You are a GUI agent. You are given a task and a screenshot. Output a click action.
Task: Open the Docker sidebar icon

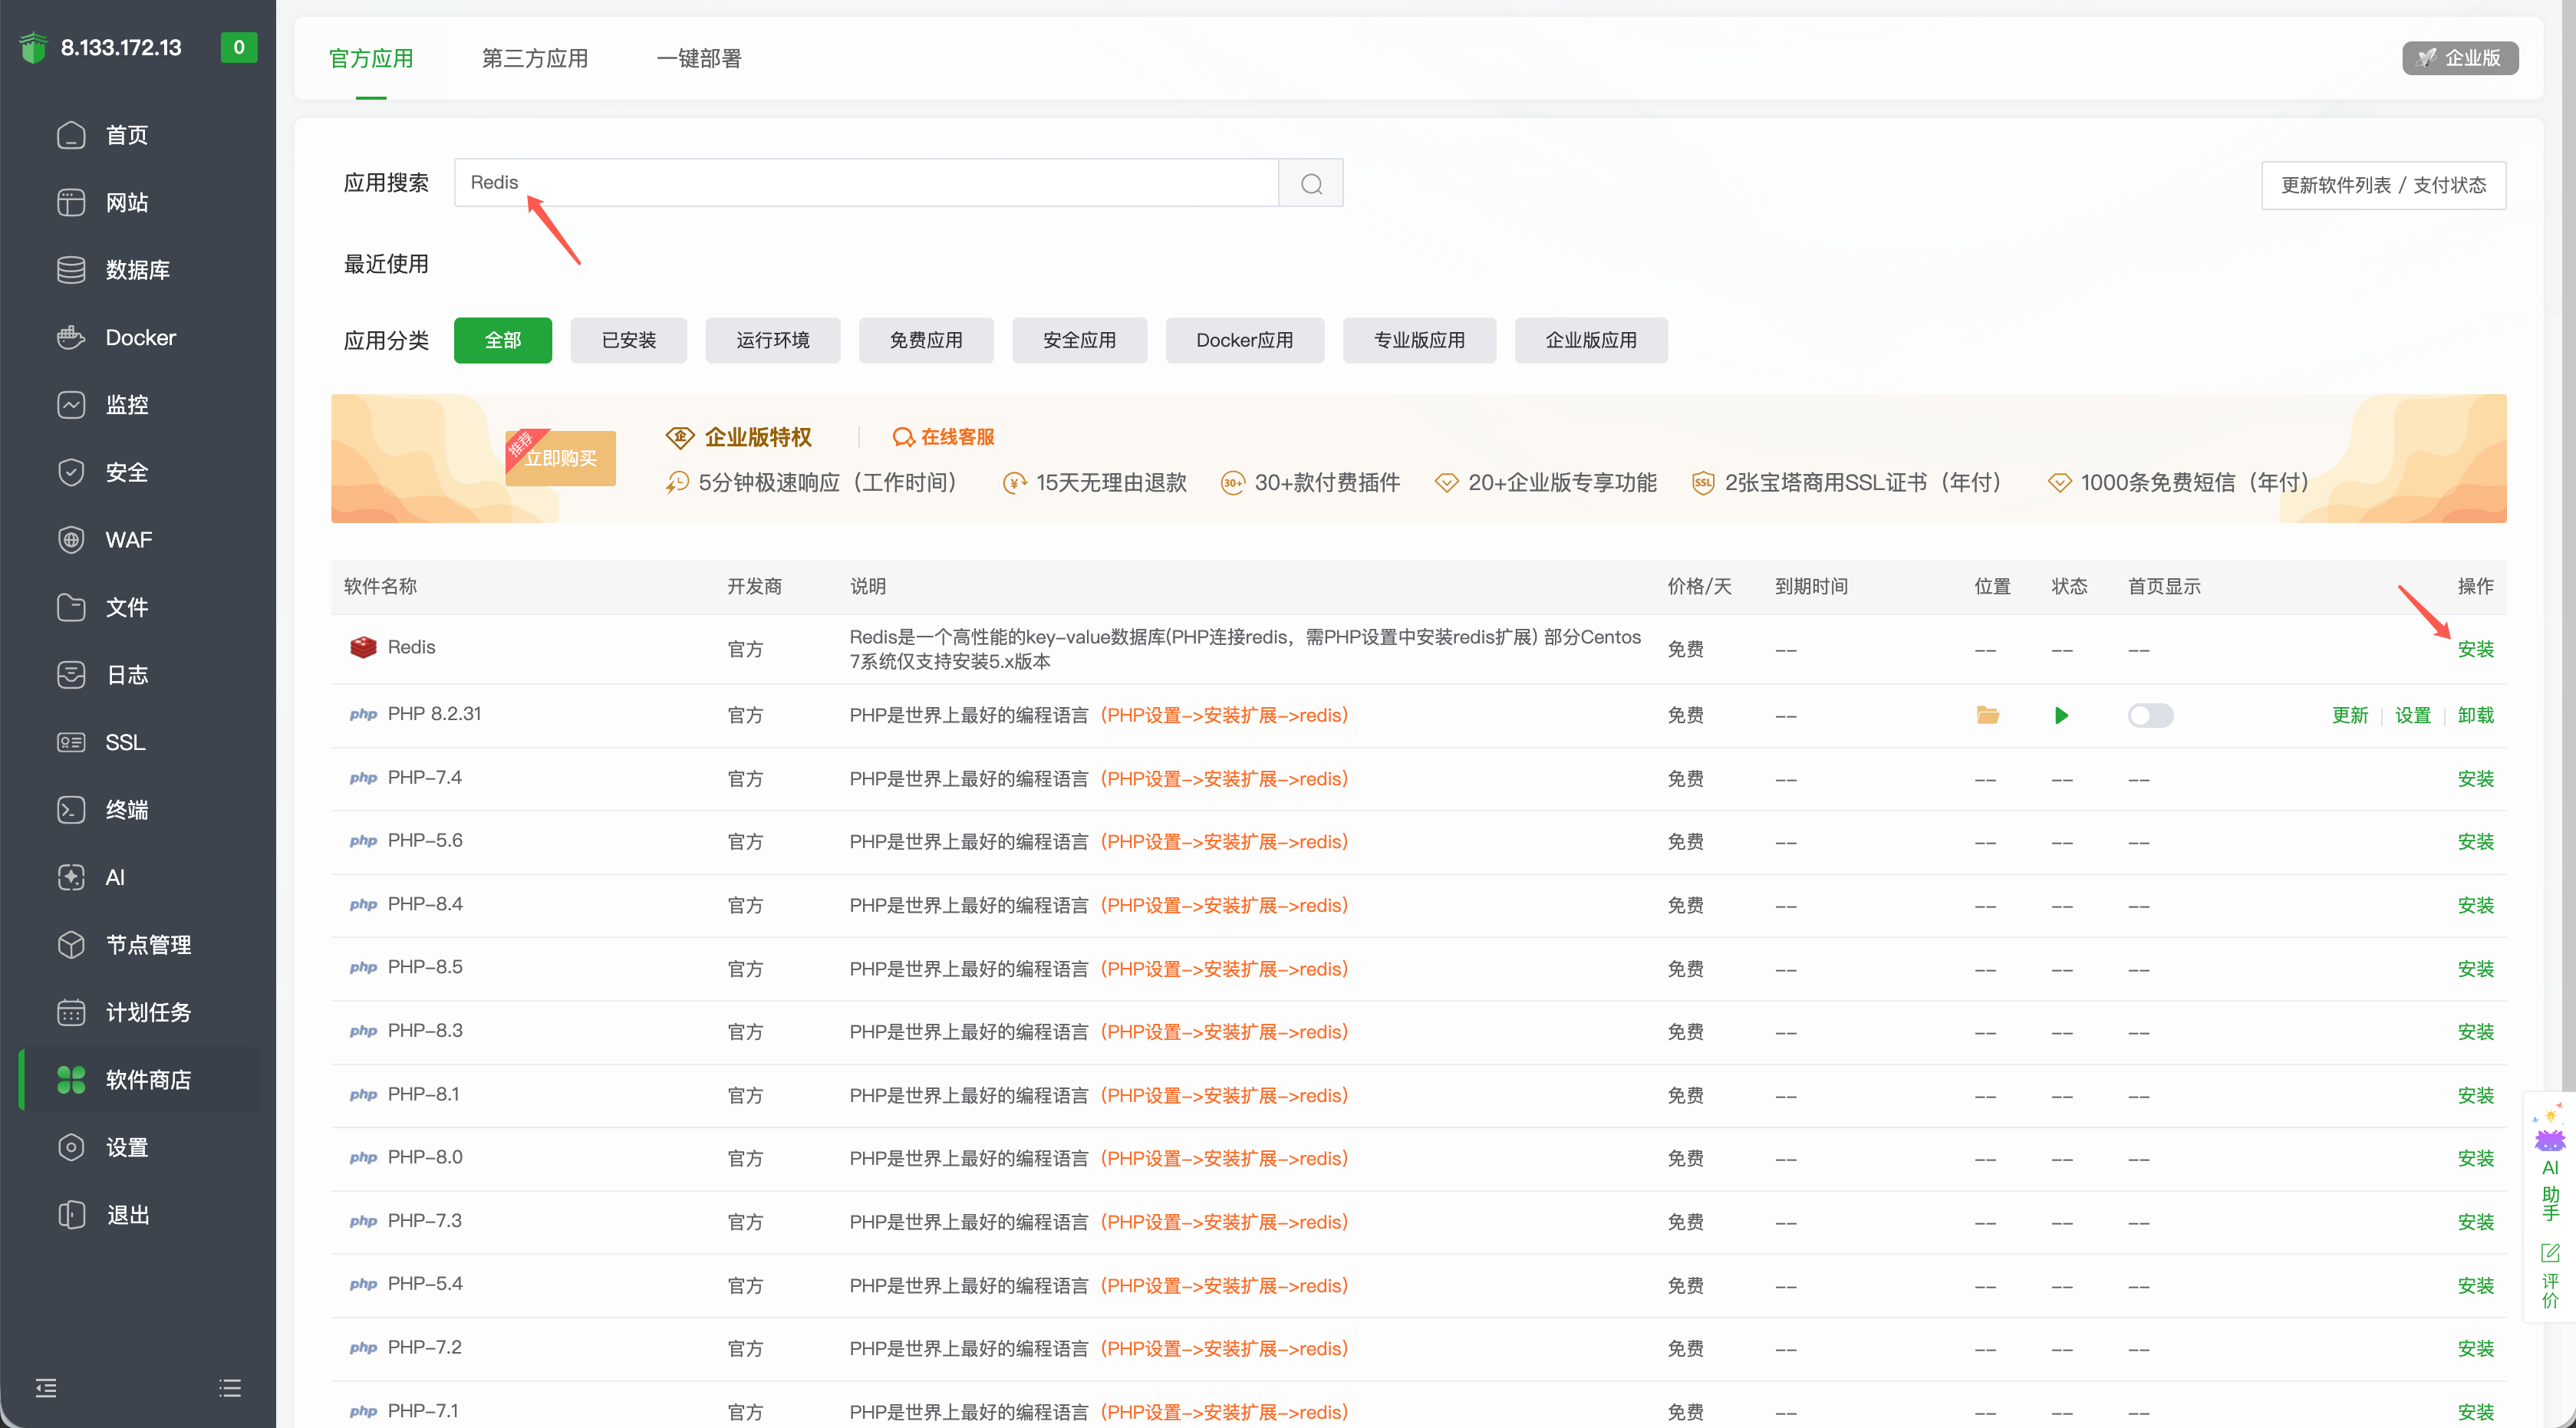[71, 337]
